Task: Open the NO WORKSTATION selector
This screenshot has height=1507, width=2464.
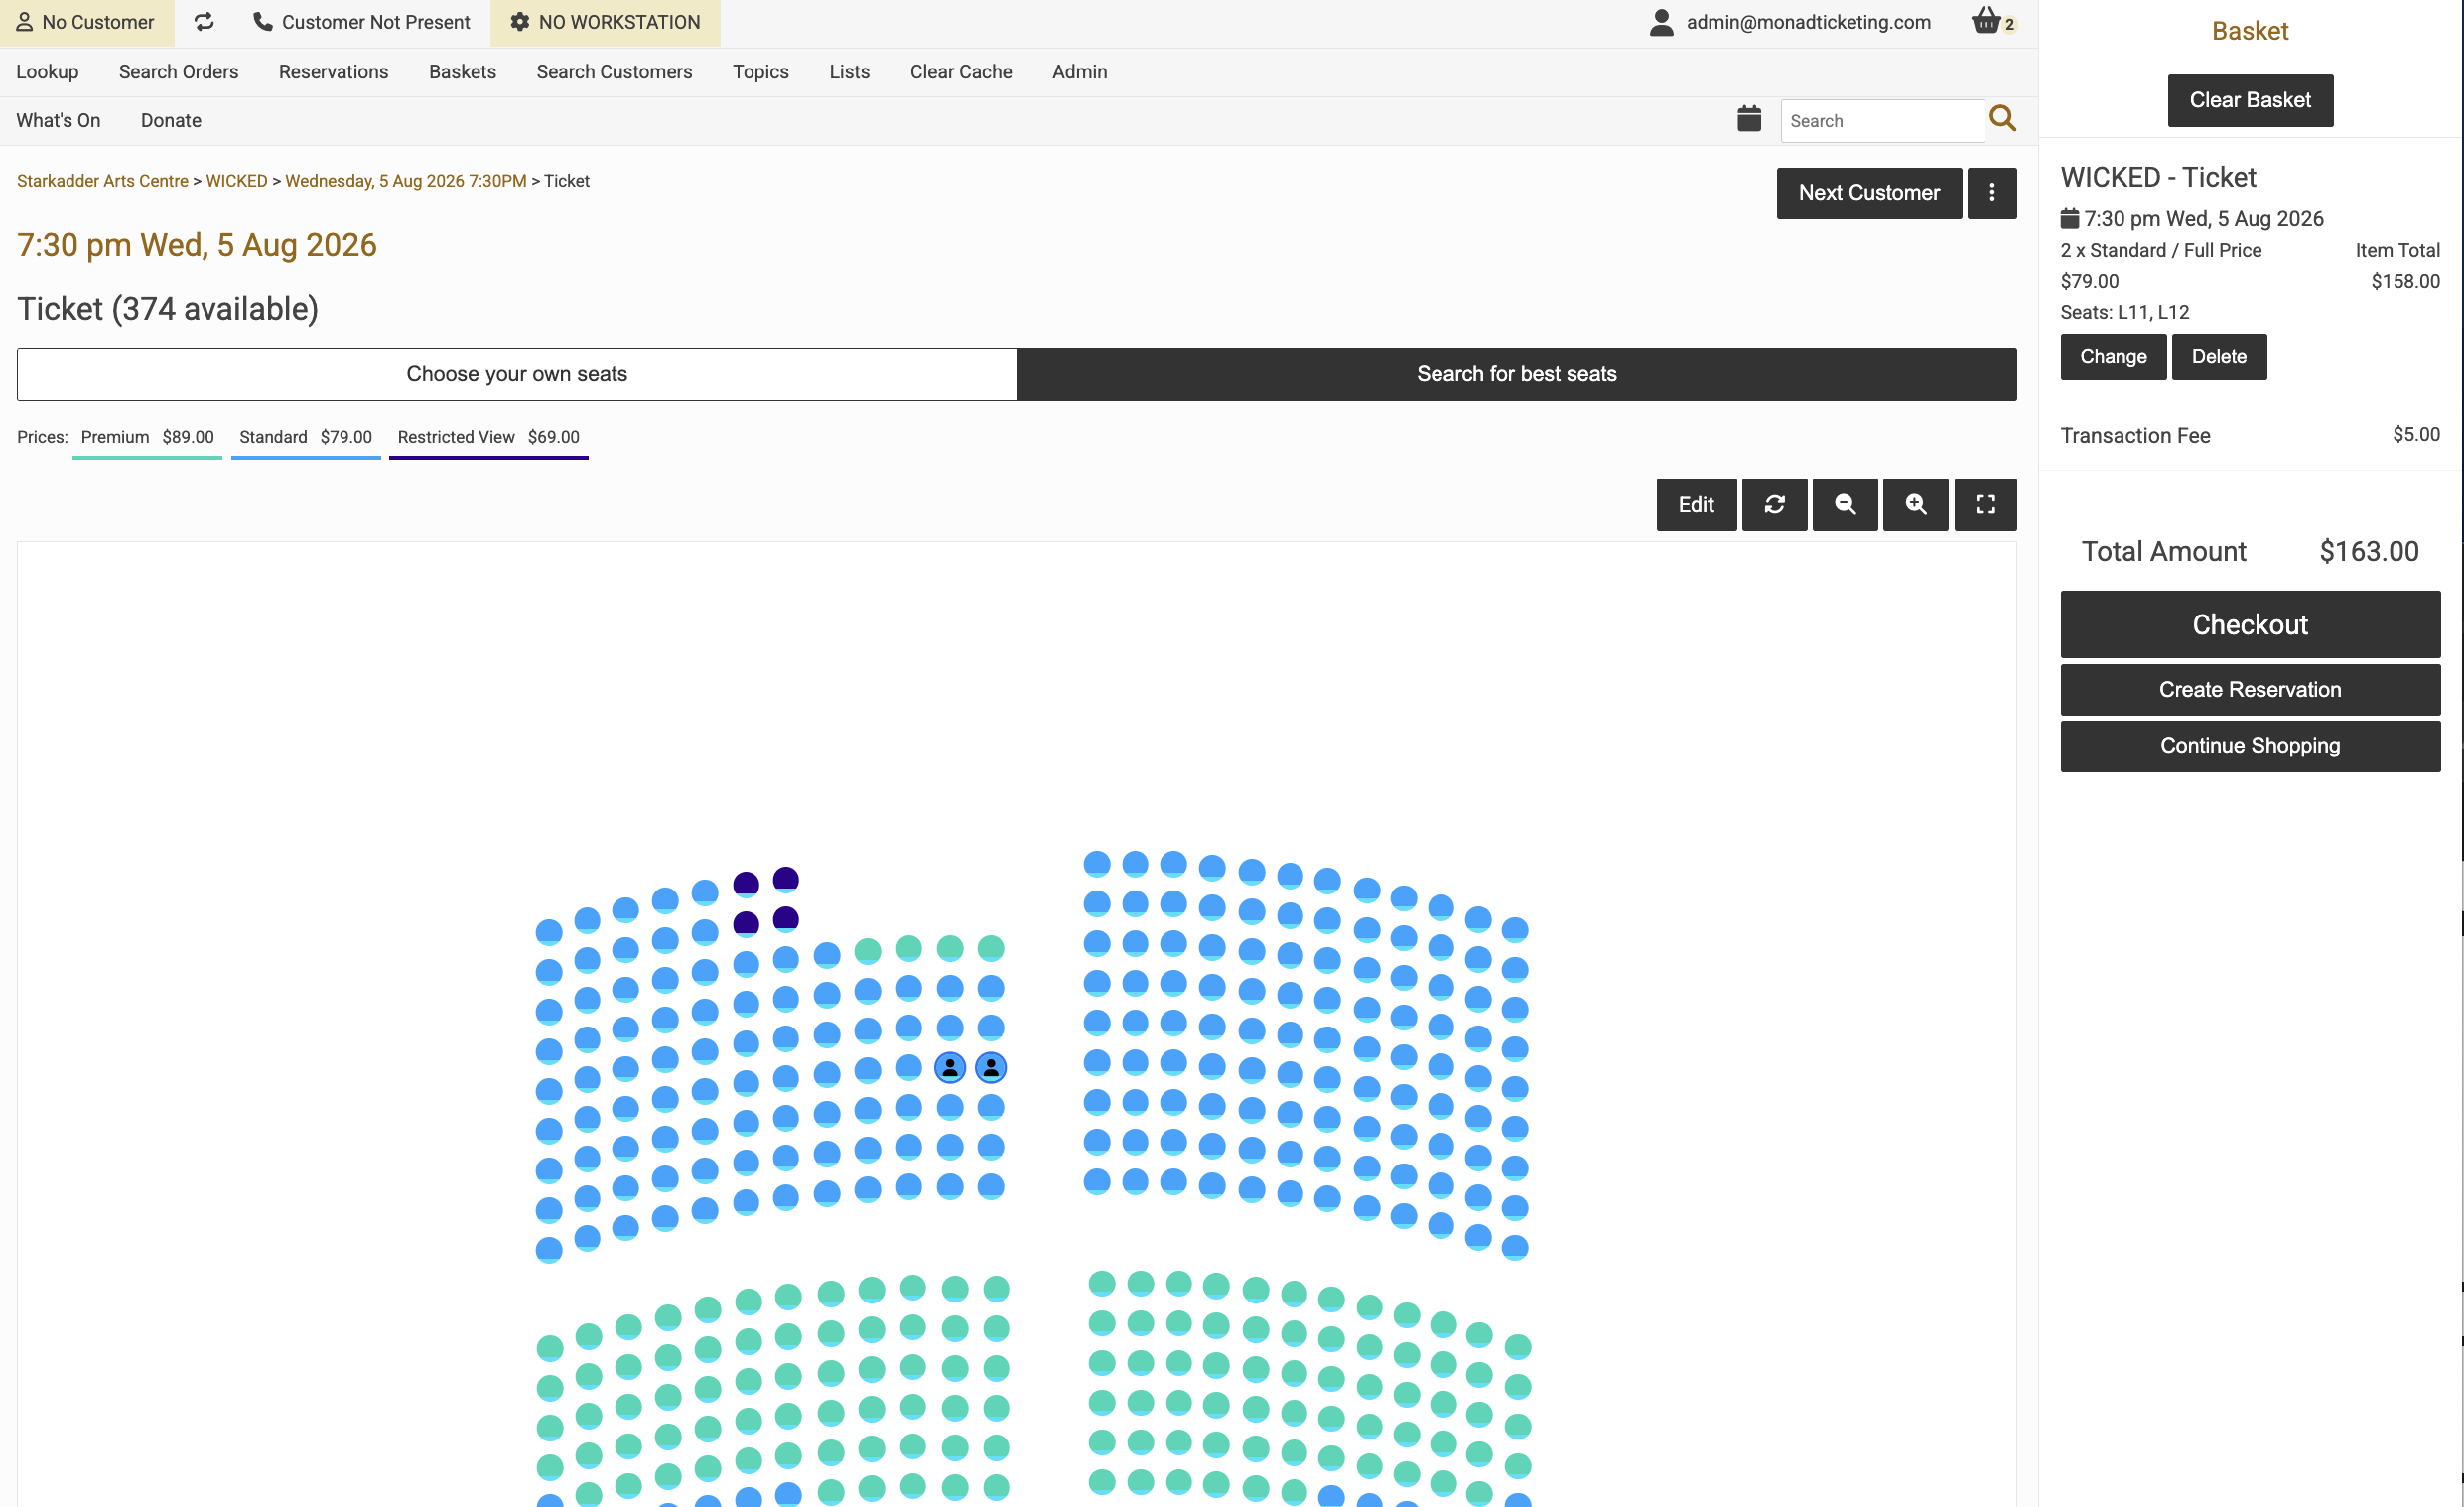Action: click(x=604, y=21)
